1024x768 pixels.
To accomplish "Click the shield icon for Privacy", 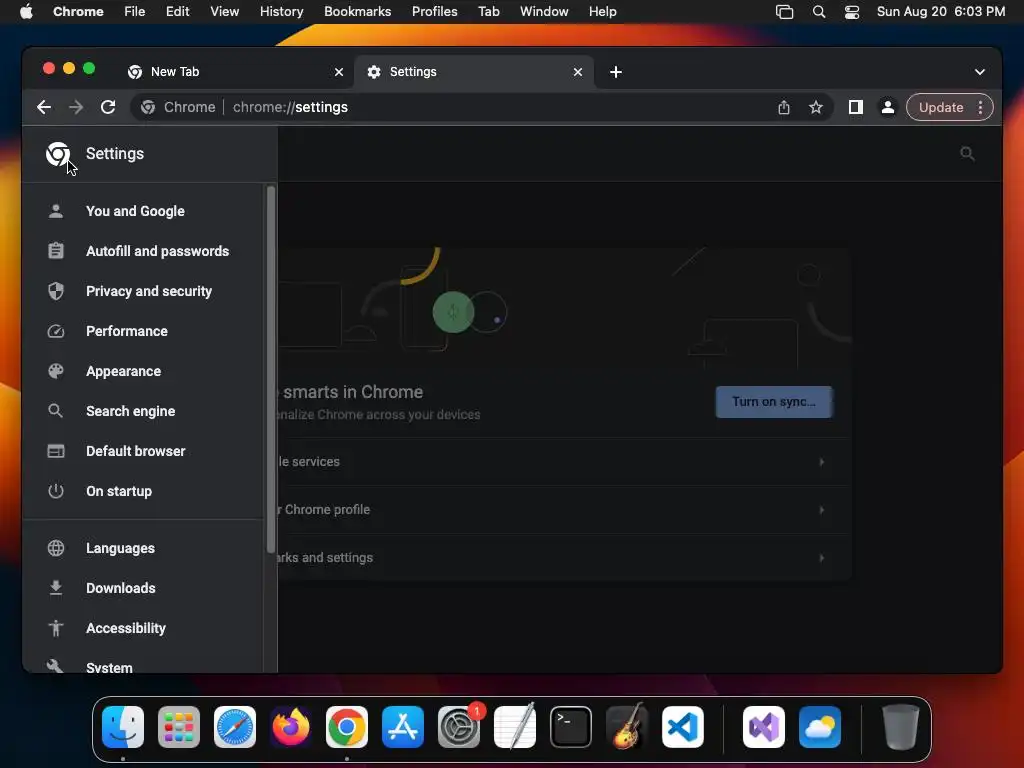I will (56, 291).
